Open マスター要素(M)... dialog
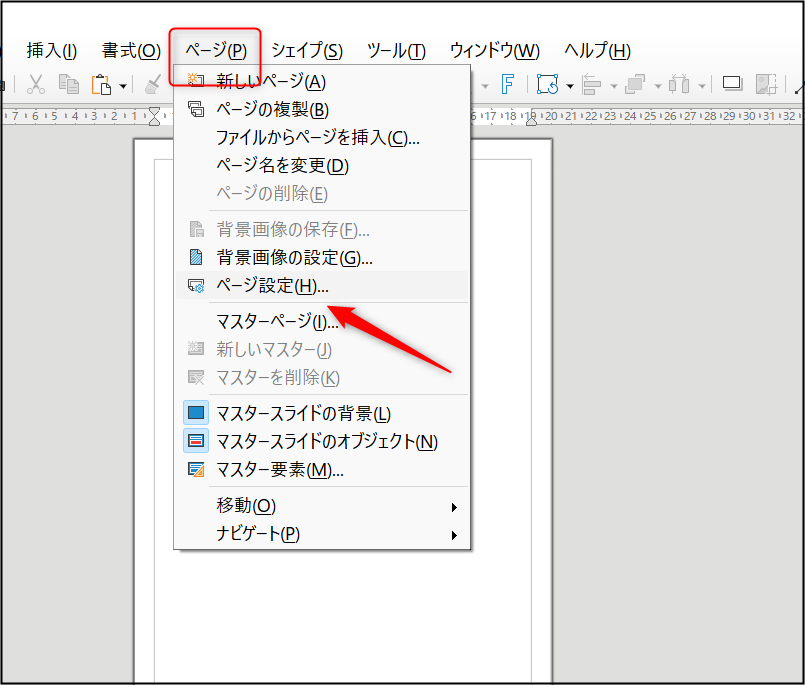The height and width of the screenshot is (685, 805). [x=322, y=469]
